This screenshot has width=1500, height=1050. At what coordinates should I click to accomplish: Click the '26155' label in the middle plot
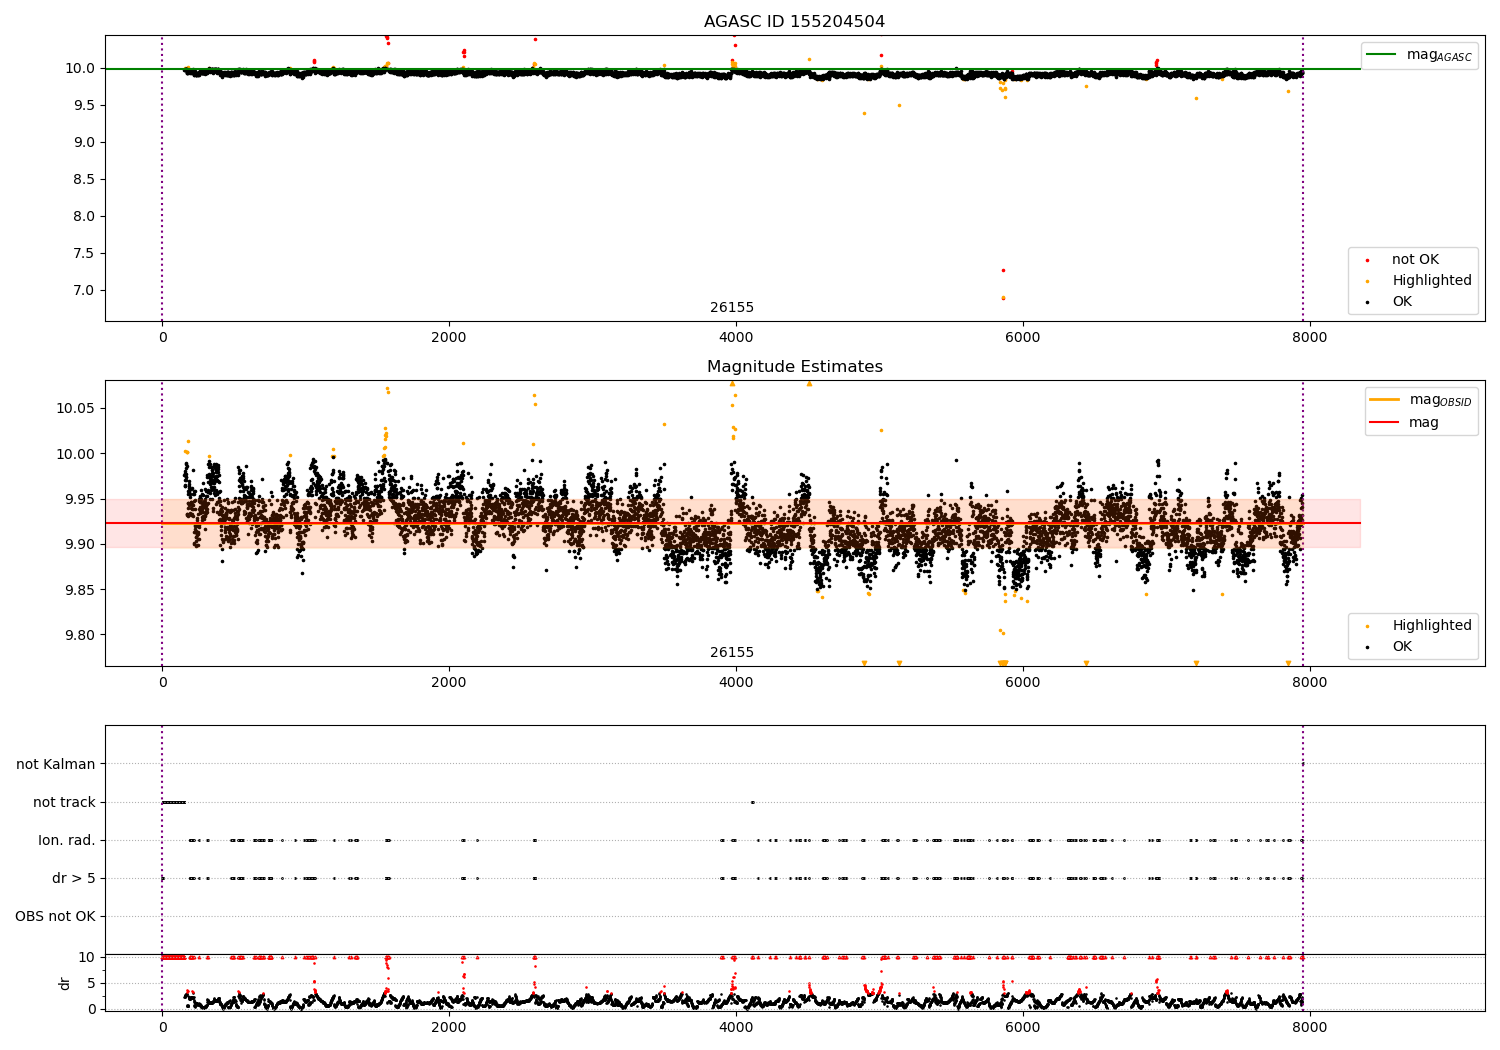(x=732, y=653)
